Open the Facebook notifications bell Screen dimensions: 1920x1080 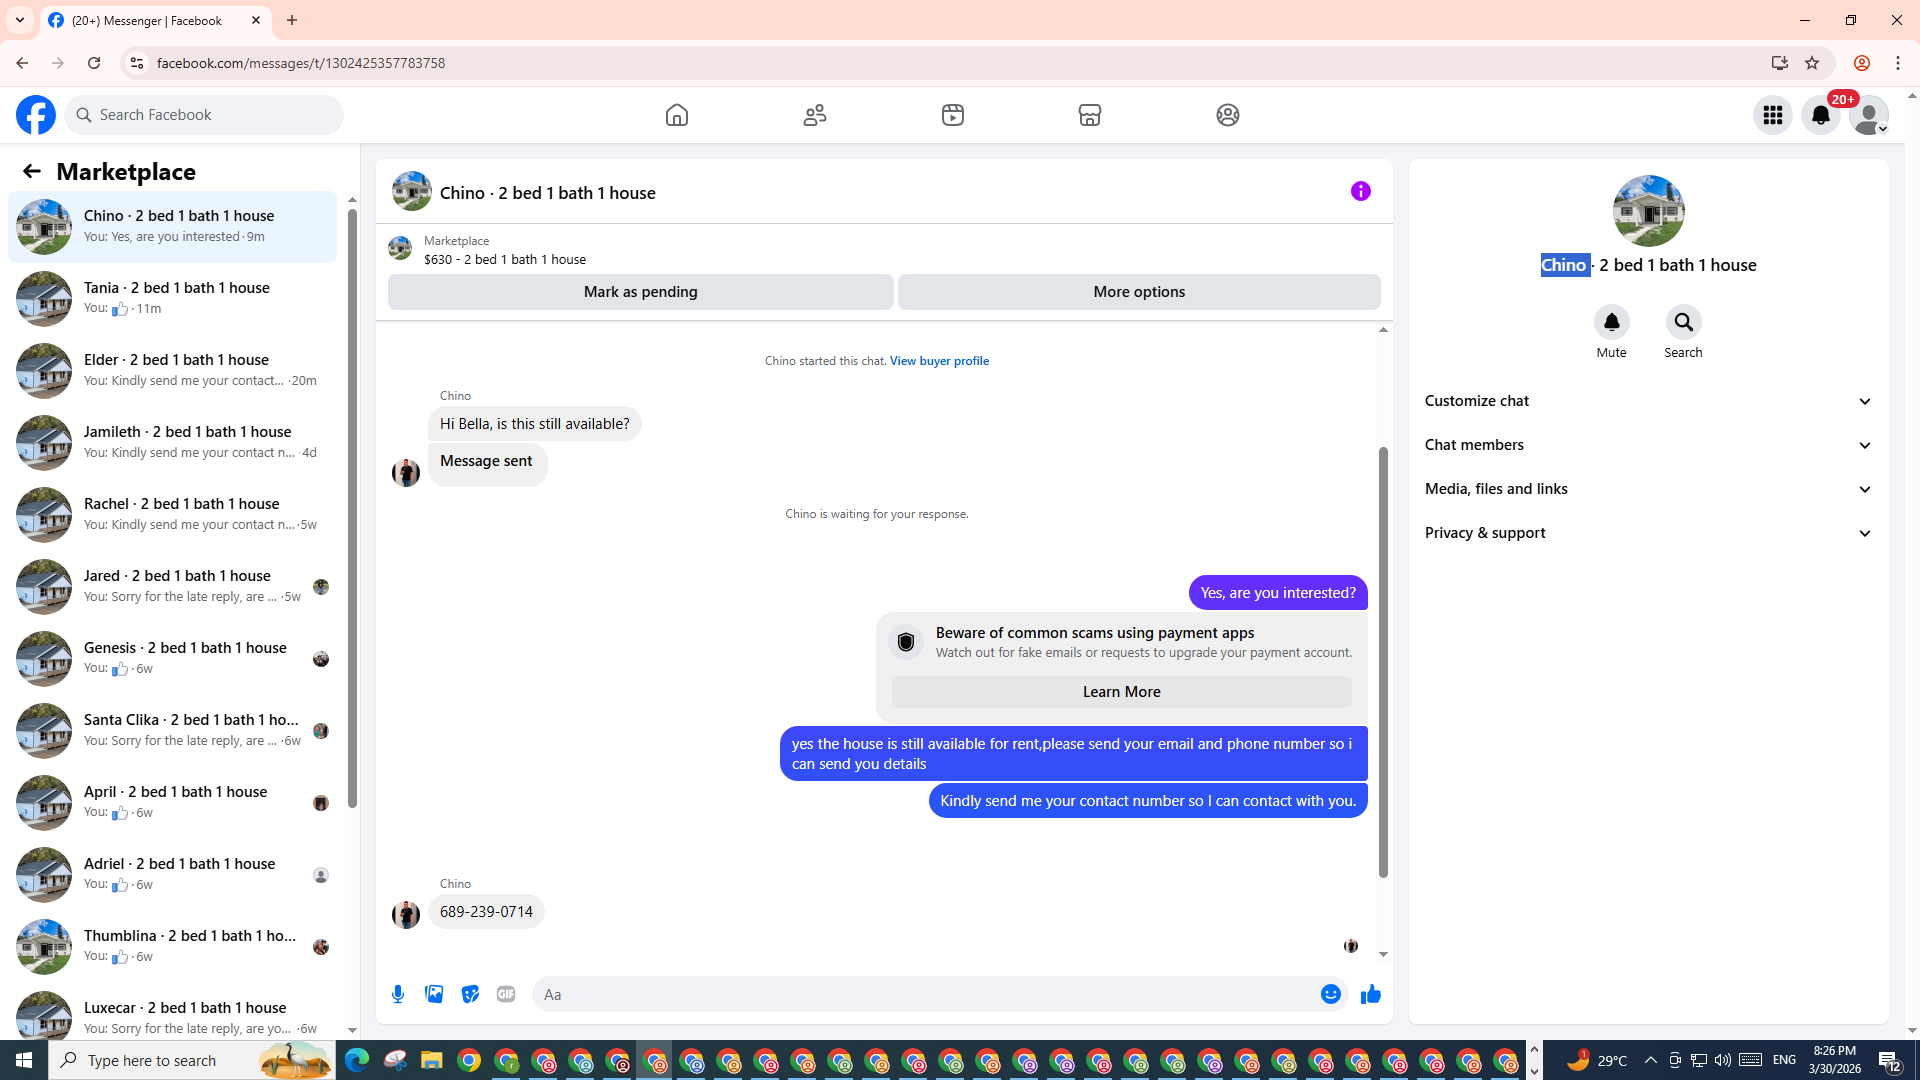pos(1820,115)
